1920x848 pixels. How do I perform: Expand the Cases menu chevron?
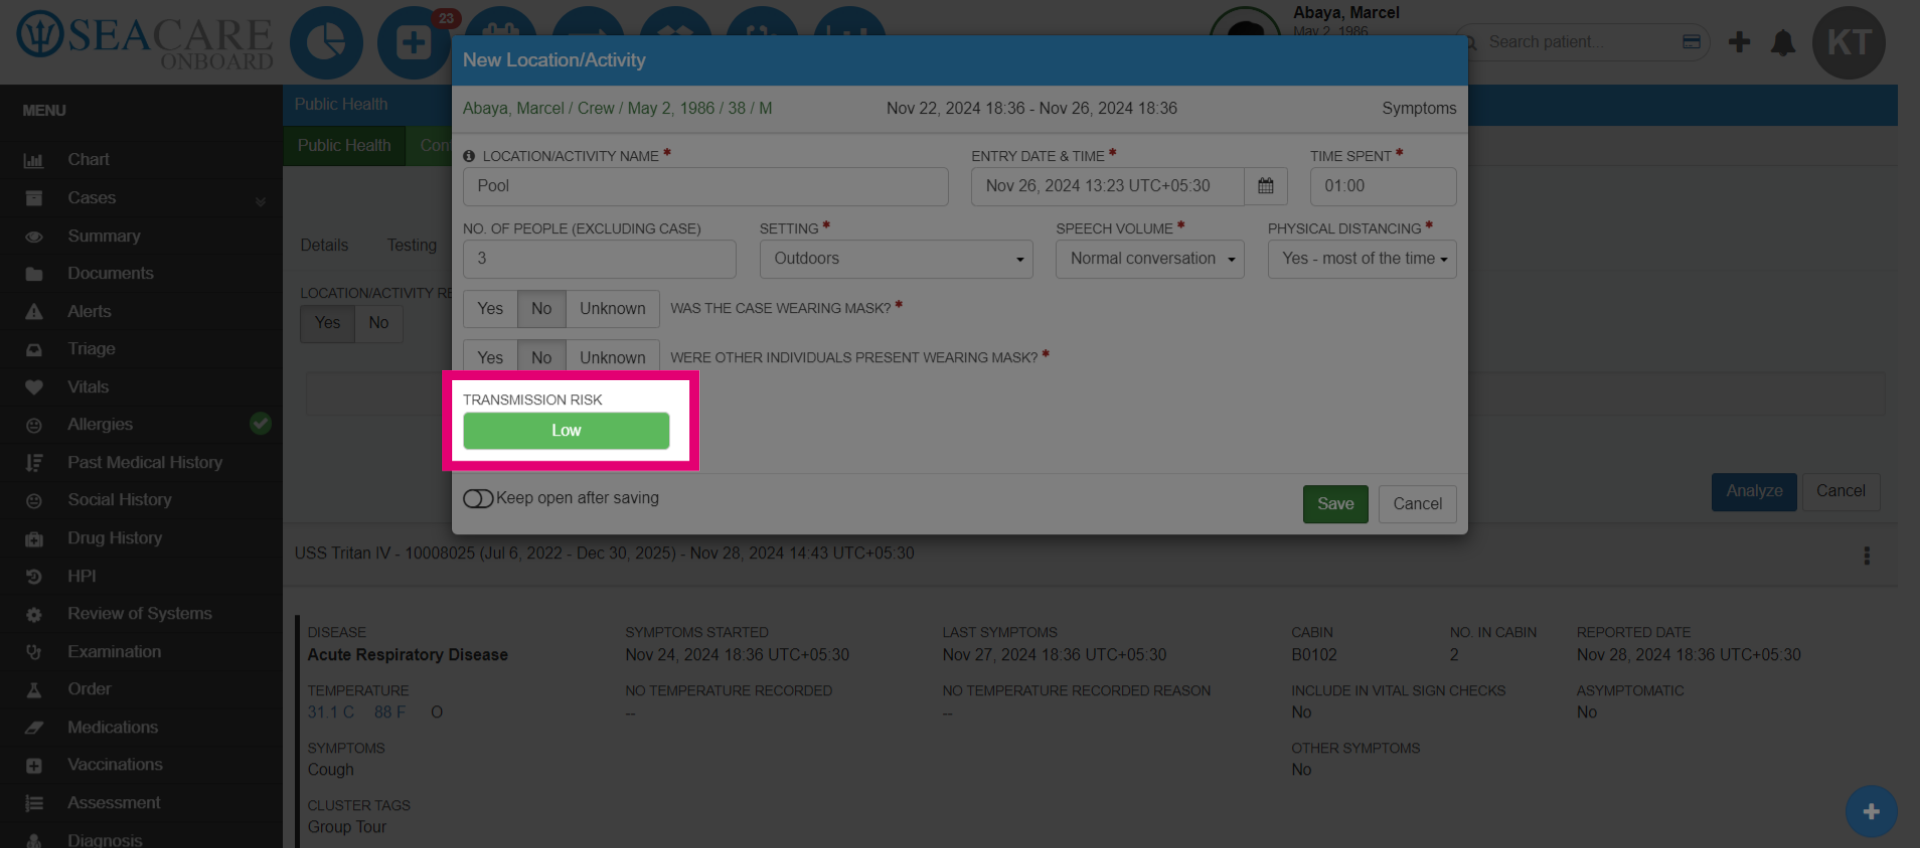pos(261,200)
